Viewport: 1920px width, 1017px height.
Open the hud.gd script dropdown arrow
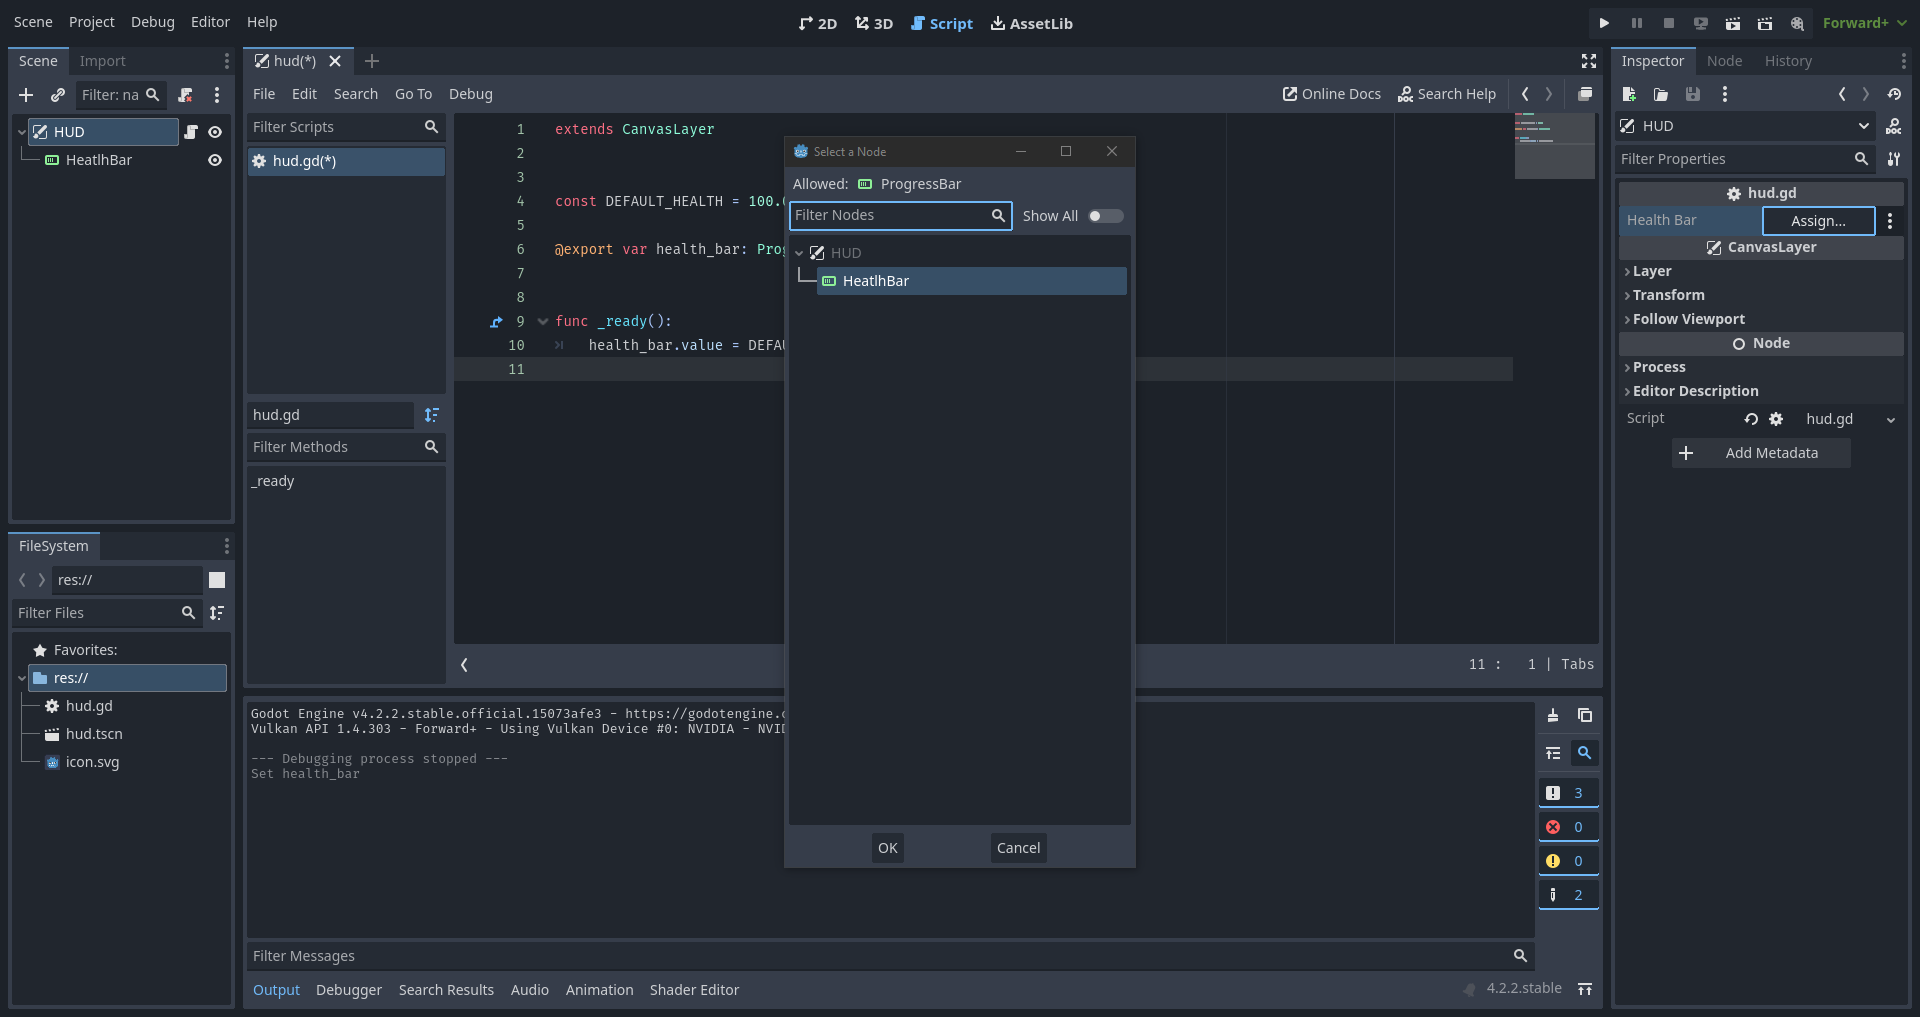[x=1891, y=420]
